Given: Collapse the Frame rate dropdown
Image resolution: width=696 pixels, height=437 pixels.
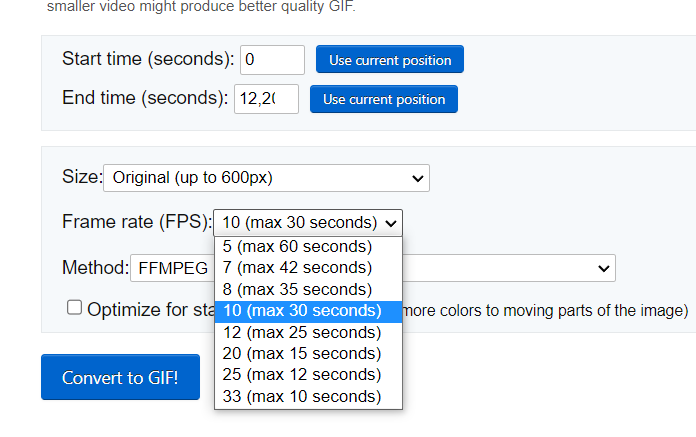Looking at the screenshot, I should pos(308,222).
